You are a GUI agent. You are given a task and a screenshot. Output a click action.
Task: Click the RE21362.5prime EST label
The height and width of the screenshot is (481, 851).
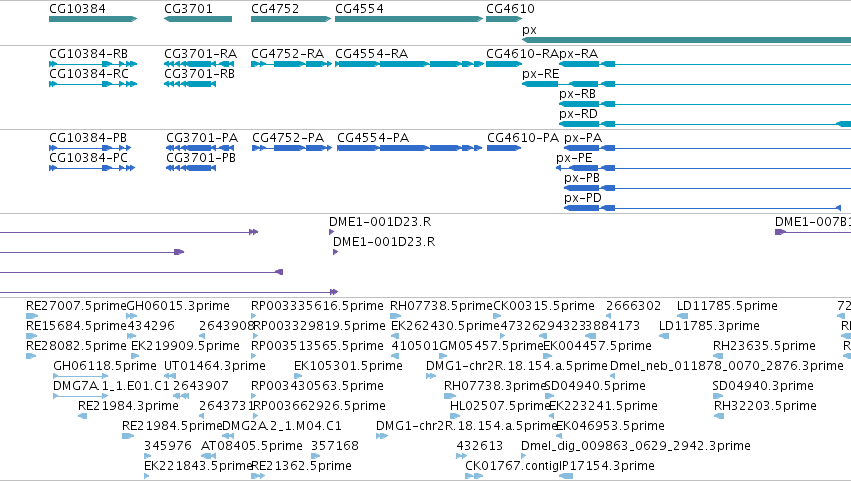coord(301,466)
